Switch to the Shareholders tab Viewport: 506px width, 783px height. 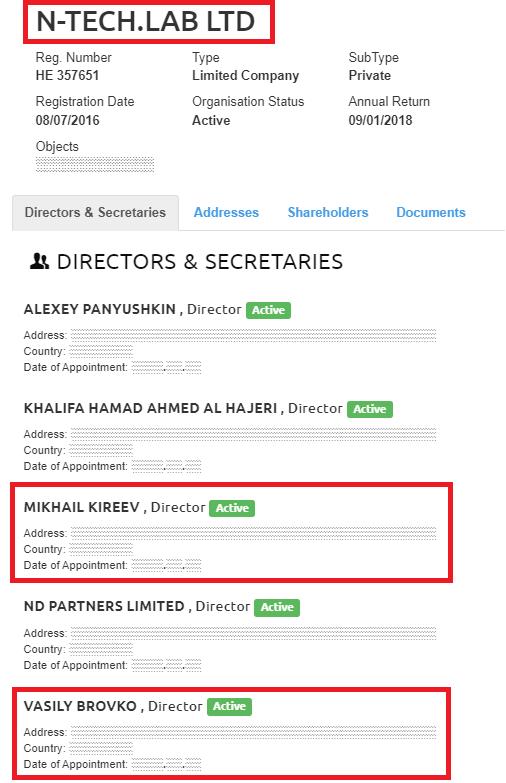pyautogui.click(x=328, y=212)
